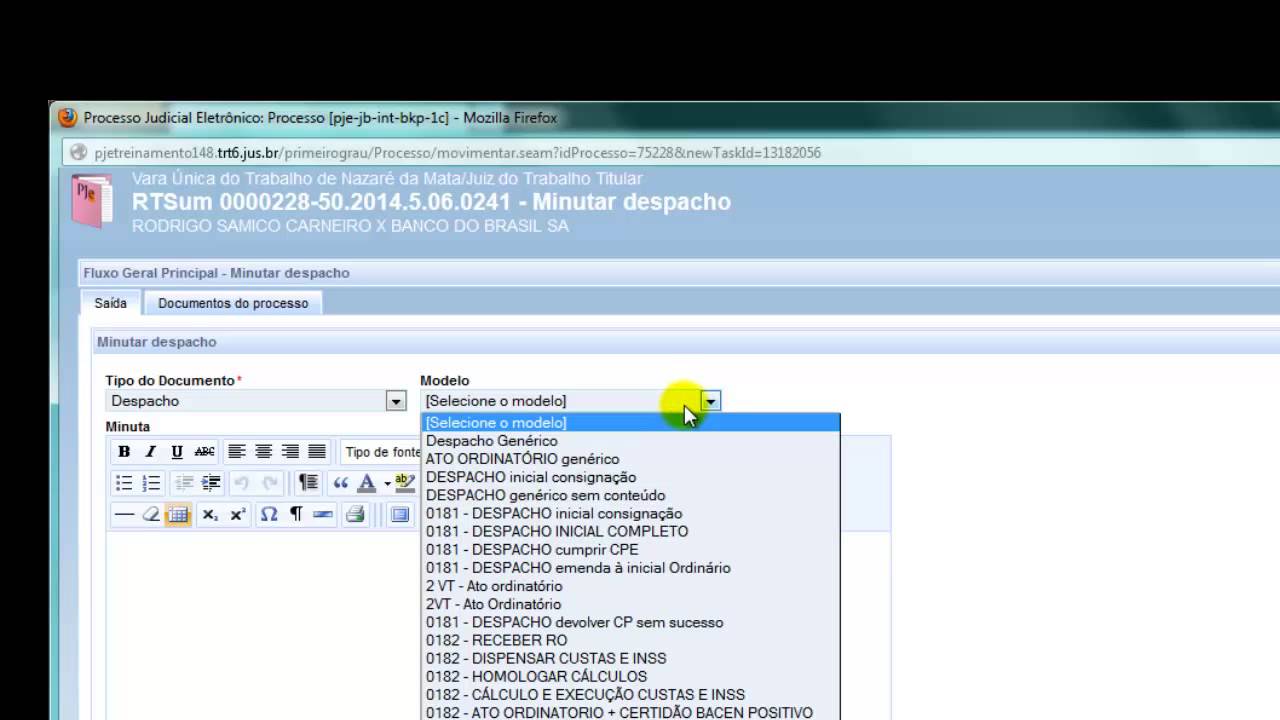1280x720 pixels.
Task: Insert a bulleted list
Action: (x=124, y=484)
